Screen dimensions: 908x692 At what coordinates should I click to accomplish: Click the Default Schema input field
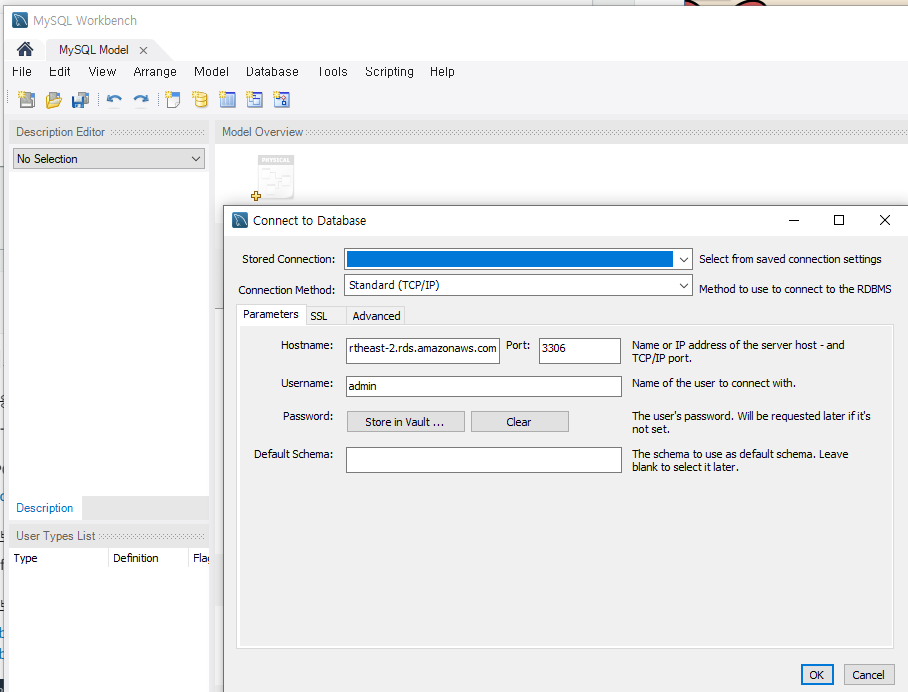[x=484, y=460]
